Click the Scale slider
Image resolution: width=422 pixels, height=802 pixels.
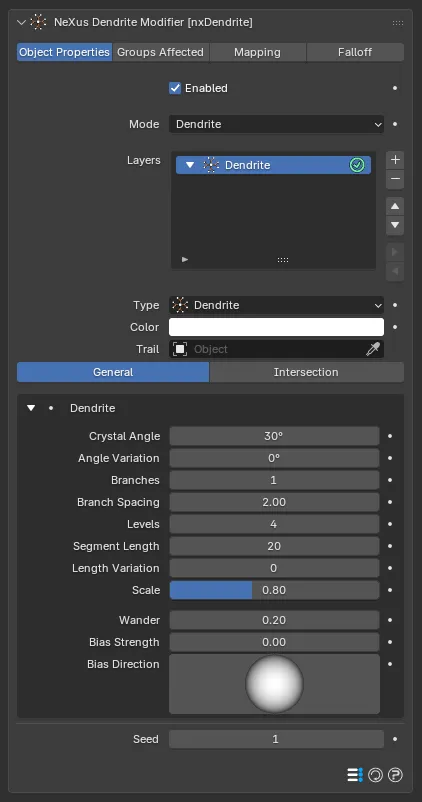(274, 590)
